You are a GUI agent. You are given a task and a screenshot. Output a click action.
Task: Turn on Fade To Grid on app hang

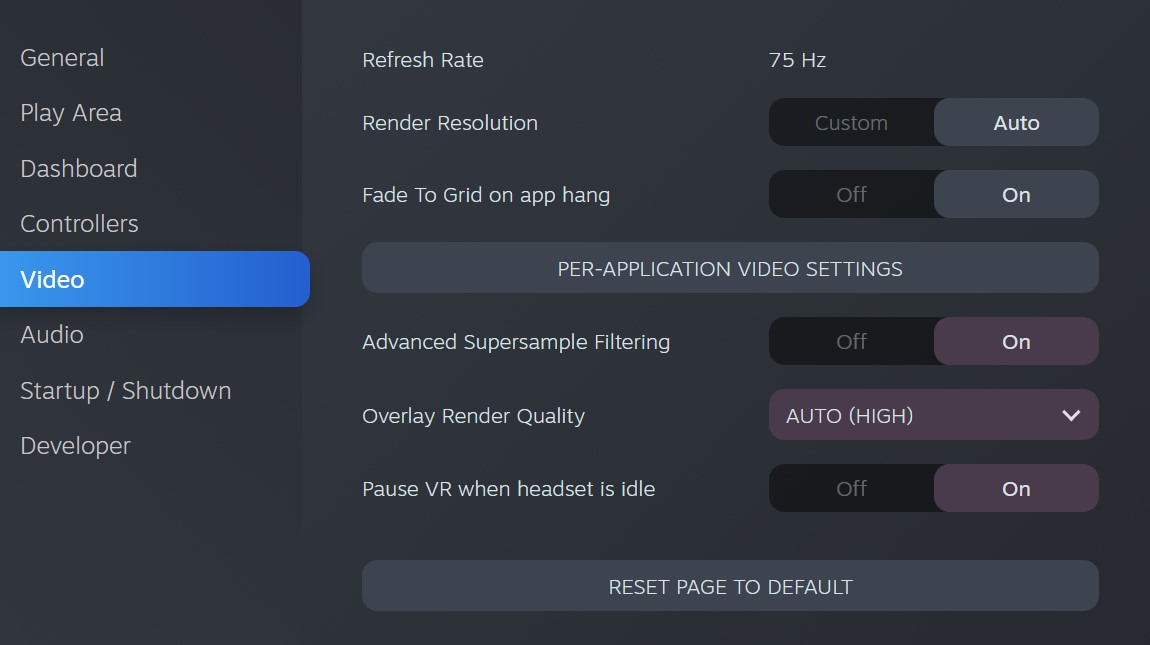point(1016,194)
